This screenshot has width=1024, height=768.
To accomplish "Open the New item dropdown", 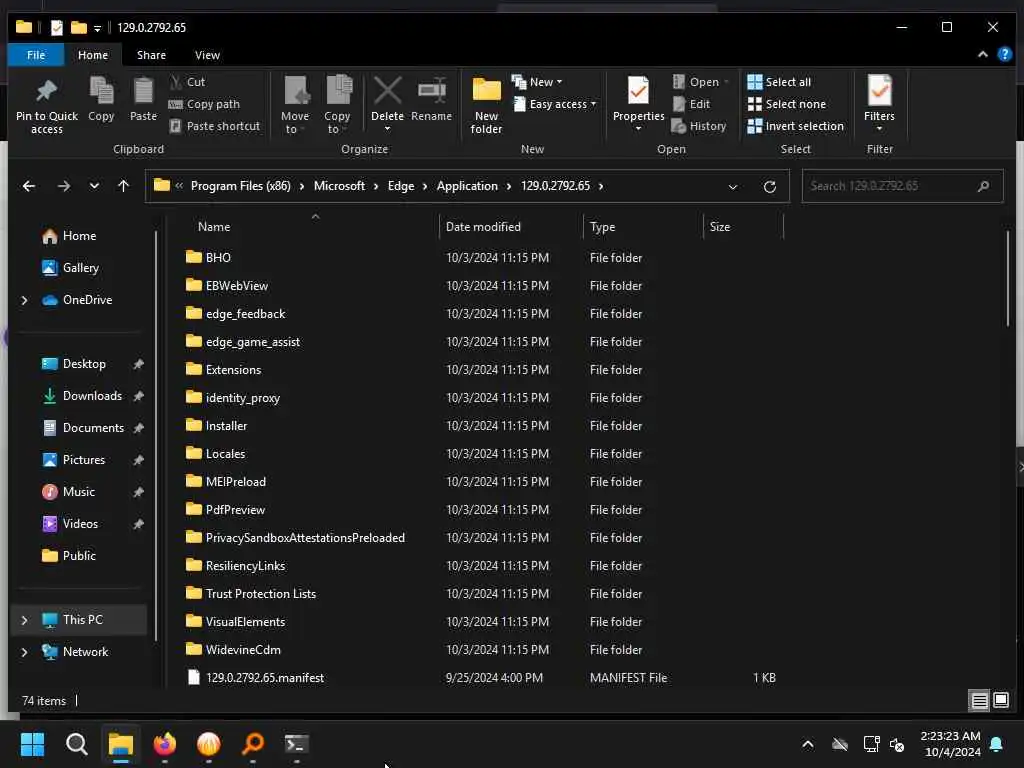I will pos(537,82).
